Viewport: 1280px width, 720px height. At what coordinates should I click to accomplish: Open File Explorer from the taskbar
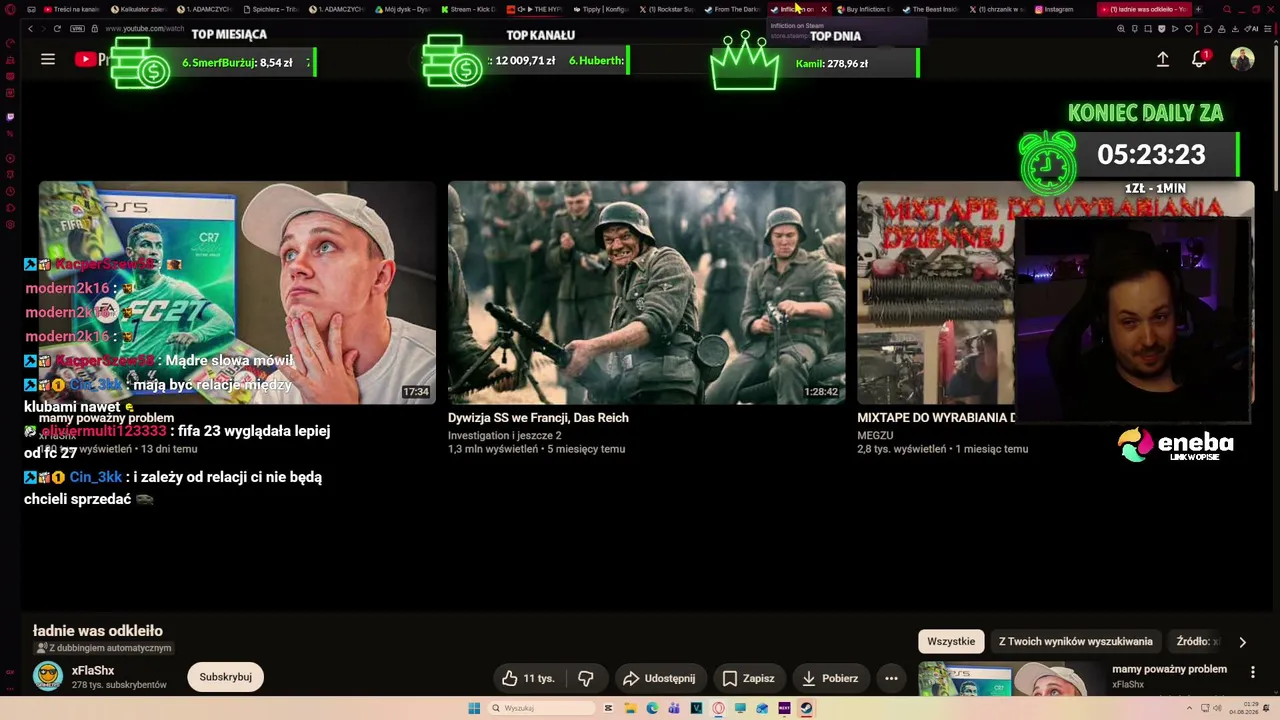tap(630, 708)
